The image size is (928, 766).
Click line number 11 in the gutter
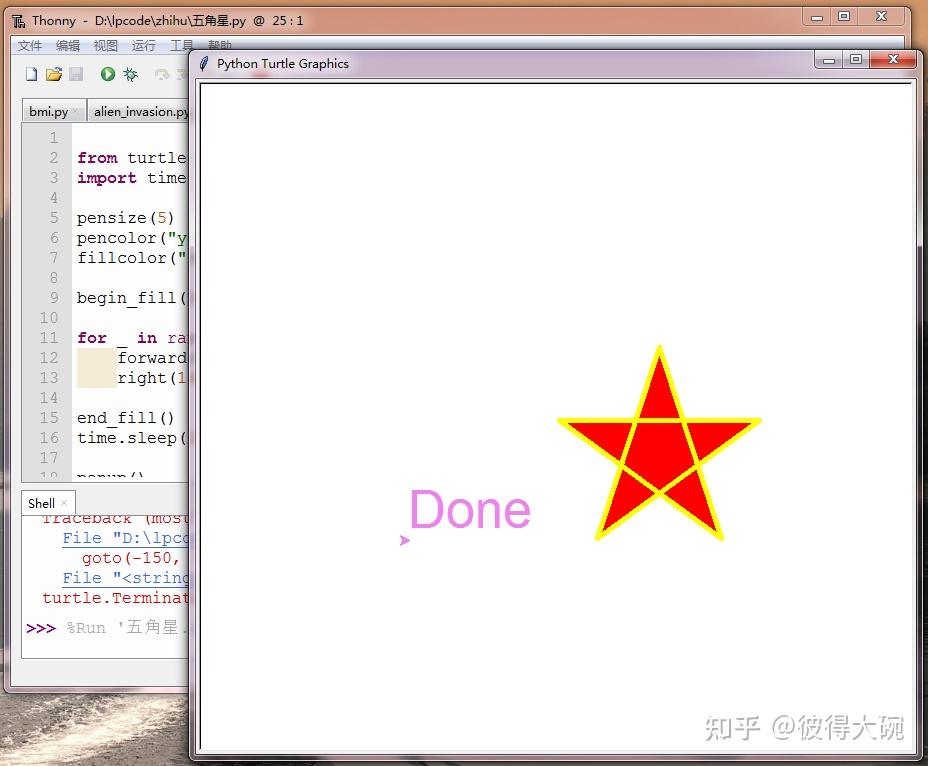coord(47,338)
